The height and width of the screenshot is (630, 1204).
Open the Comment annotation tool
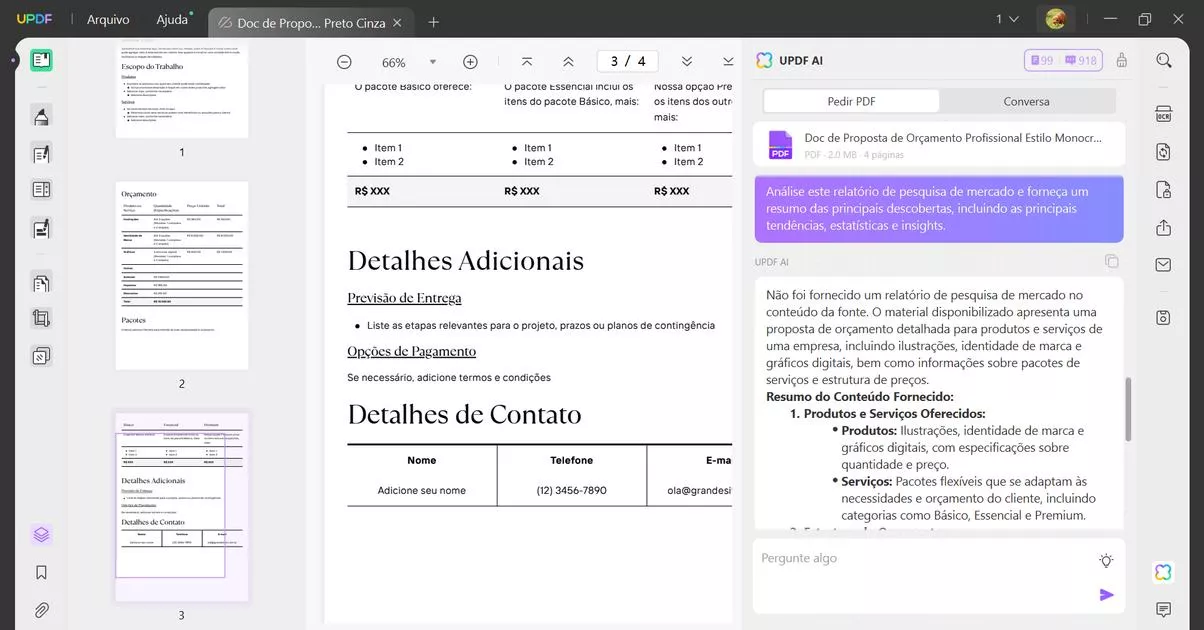[x=41, y=116]
